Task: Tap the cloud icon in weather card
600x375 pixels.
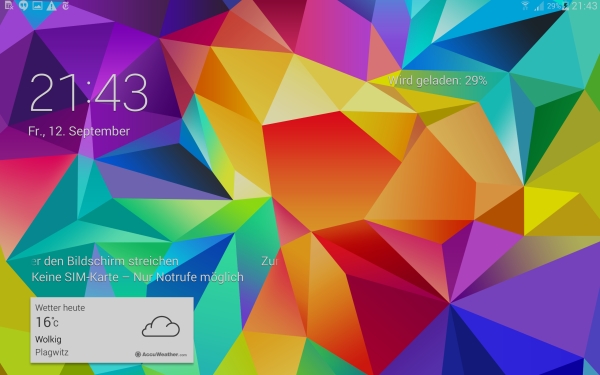Action: click(x=161, y=326)
